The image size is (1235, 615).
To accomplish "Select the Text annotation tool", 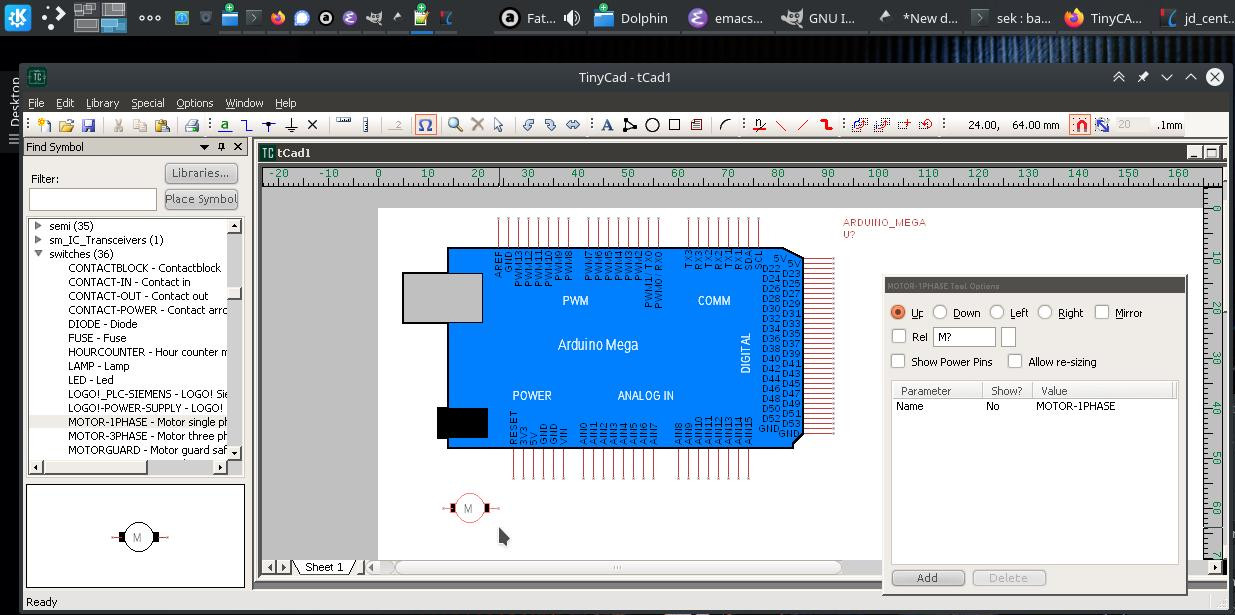I will tap(607, 125).
